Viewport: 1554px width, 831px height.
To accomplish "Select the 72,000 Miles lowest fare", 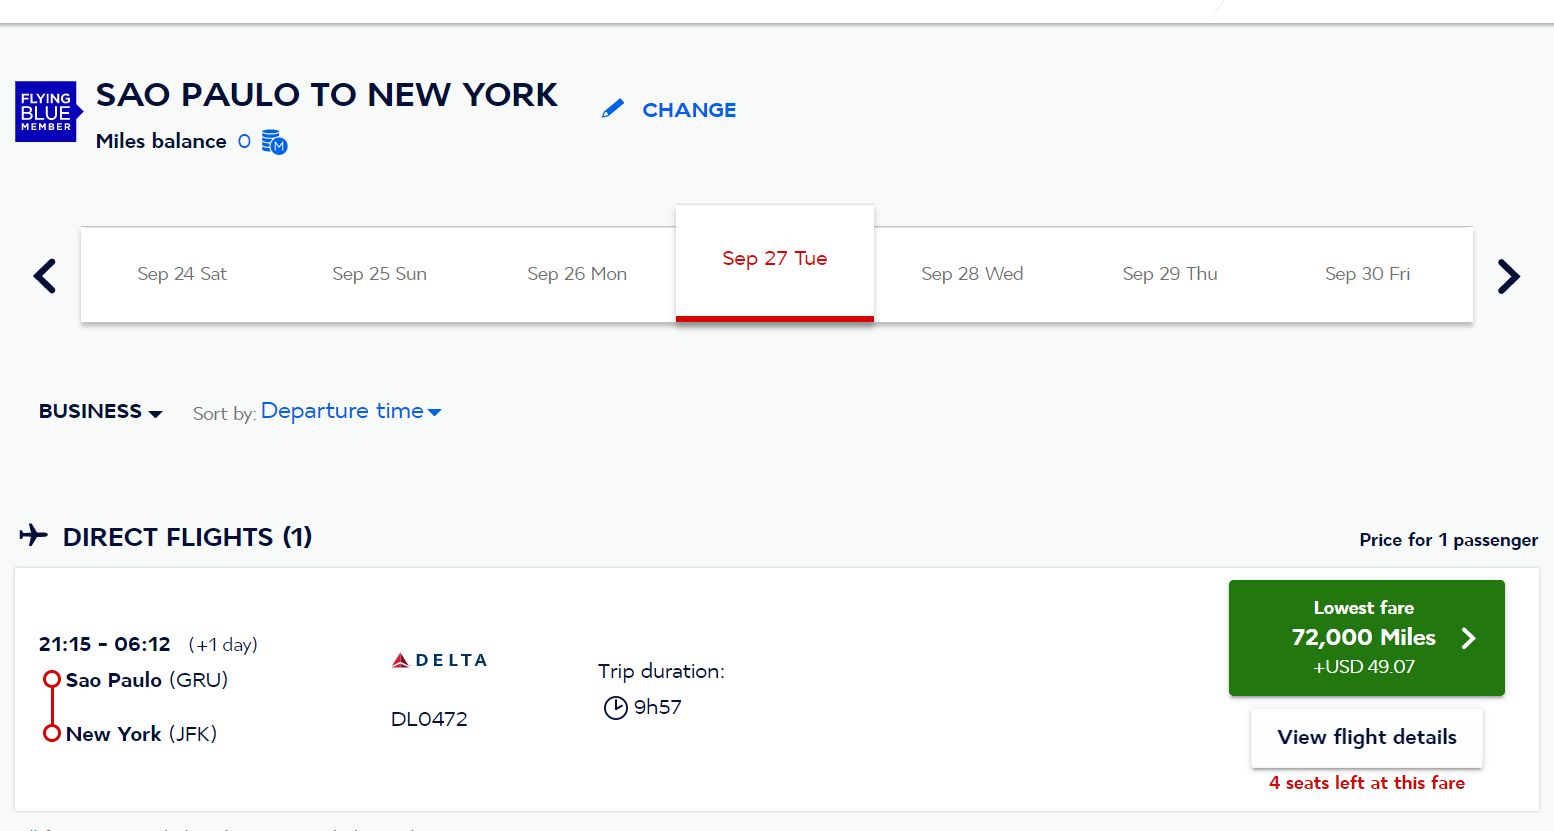I will (1367, 638).
